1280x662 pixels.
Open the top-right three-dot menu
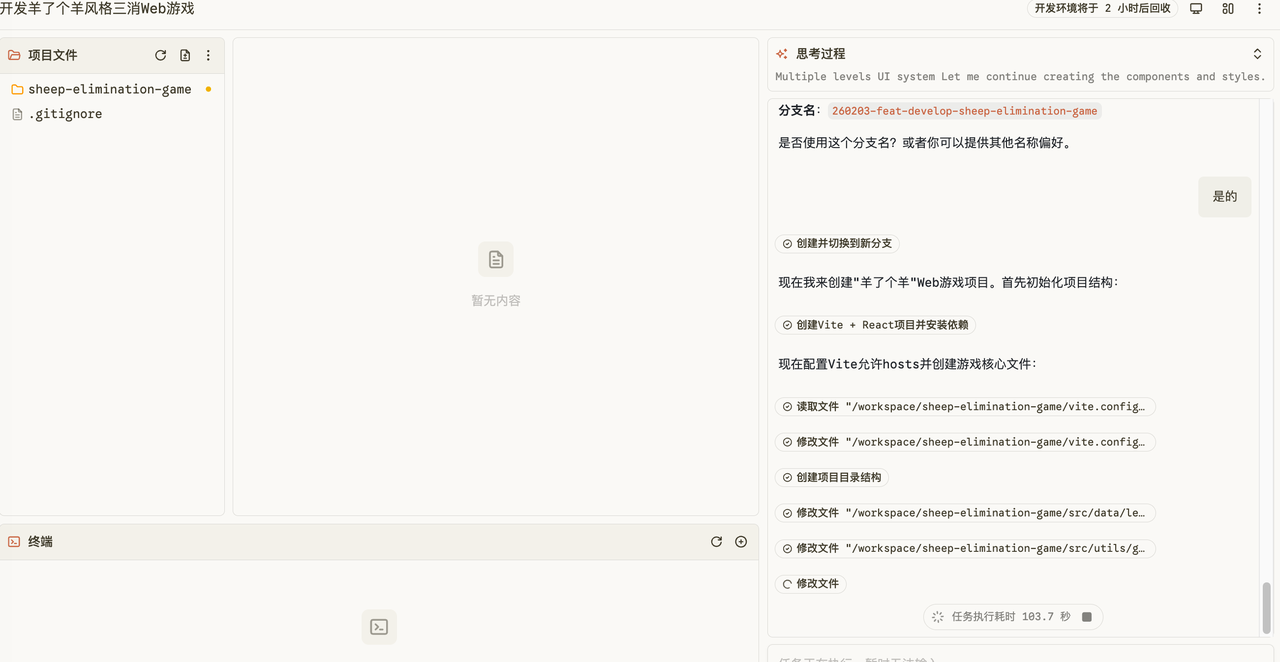(x=1259, y=9)
